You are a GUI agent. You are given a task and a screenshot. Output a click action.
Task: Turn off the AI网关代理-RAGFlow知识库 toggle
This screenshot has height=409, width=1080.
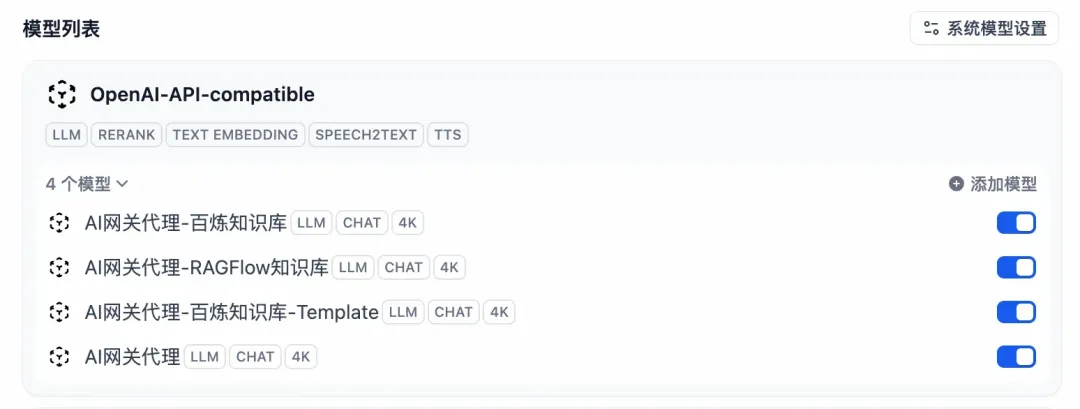click(1016, 267)
